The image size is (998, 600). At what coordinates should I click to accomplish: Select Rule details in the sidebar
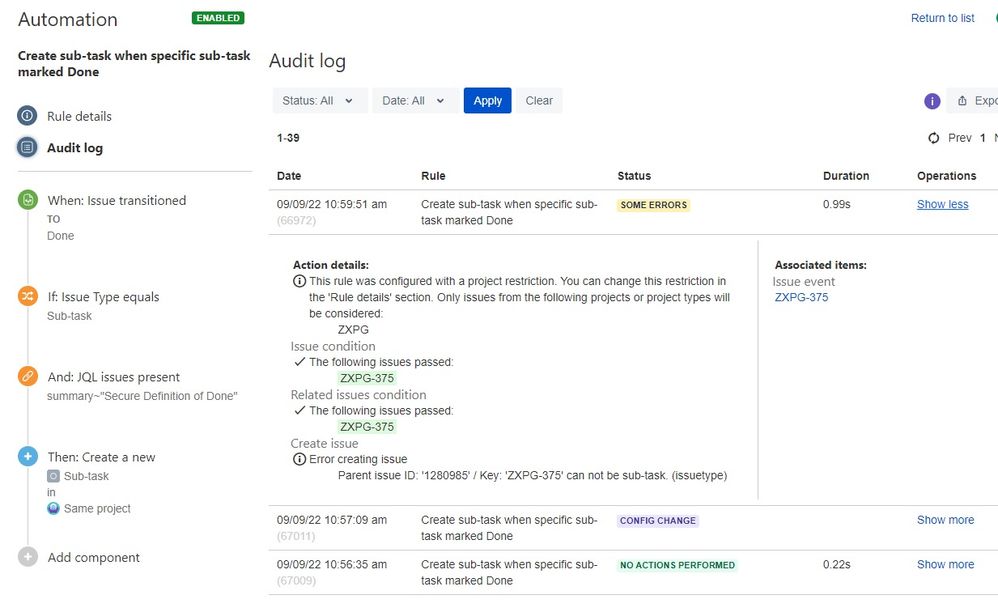tap(79, 116)
